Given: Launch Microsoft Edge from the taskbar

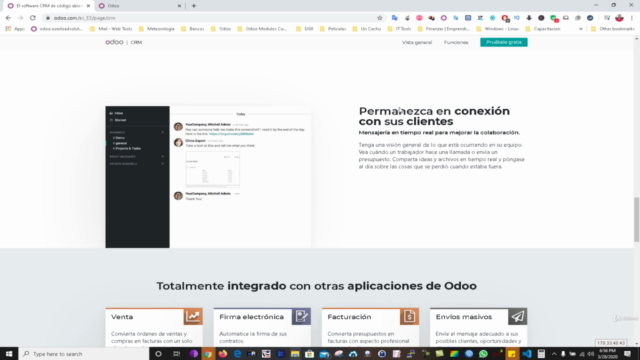Looking at the screenshot, I should point(238,354).
